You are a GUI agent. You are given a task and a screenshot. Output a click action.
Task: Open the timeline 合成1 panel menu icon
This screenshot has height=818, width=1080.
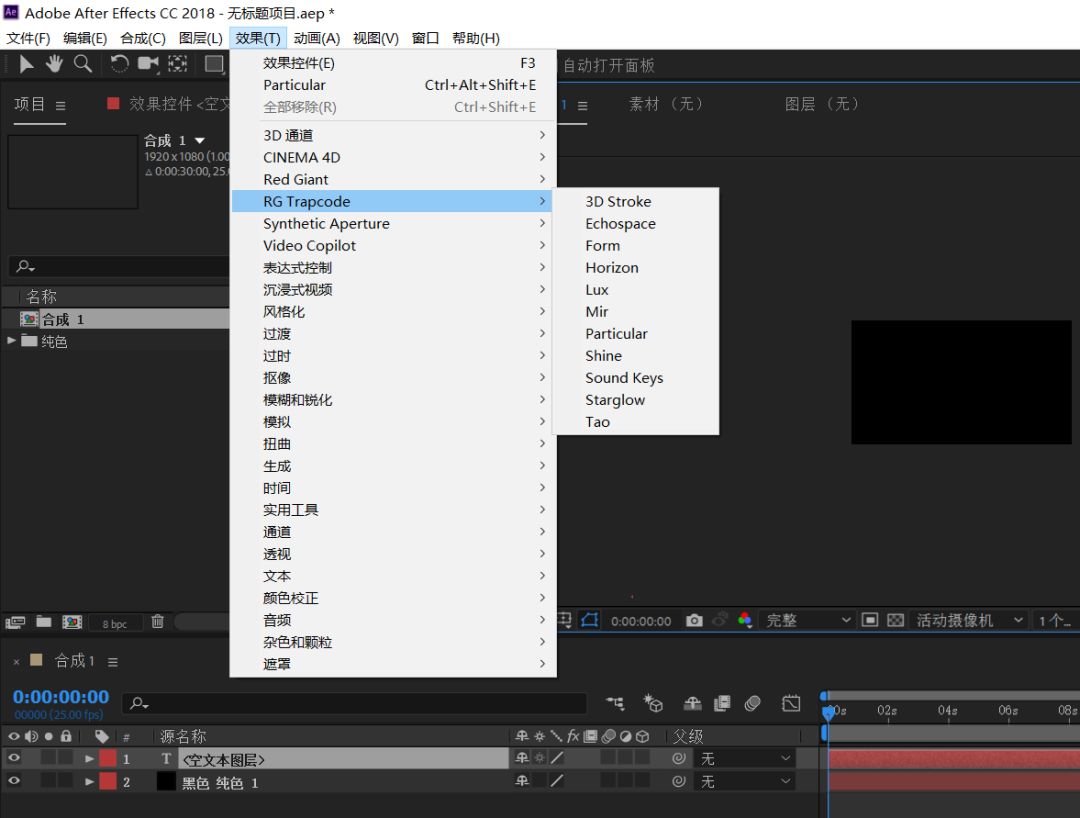[x=113, y=662]
